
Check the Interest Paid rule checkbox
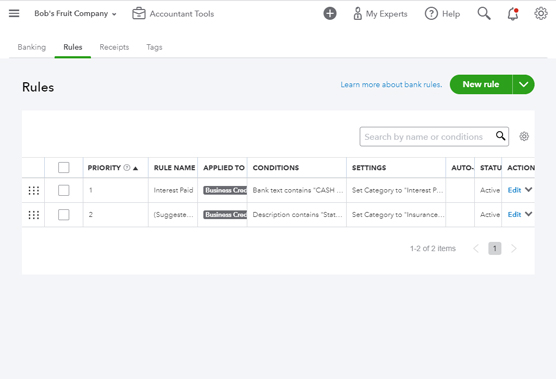point(63,190)
